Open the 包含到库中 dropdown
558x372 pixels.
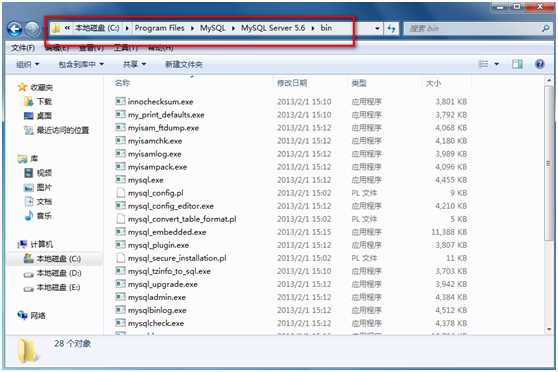click(x=81, y=64)
